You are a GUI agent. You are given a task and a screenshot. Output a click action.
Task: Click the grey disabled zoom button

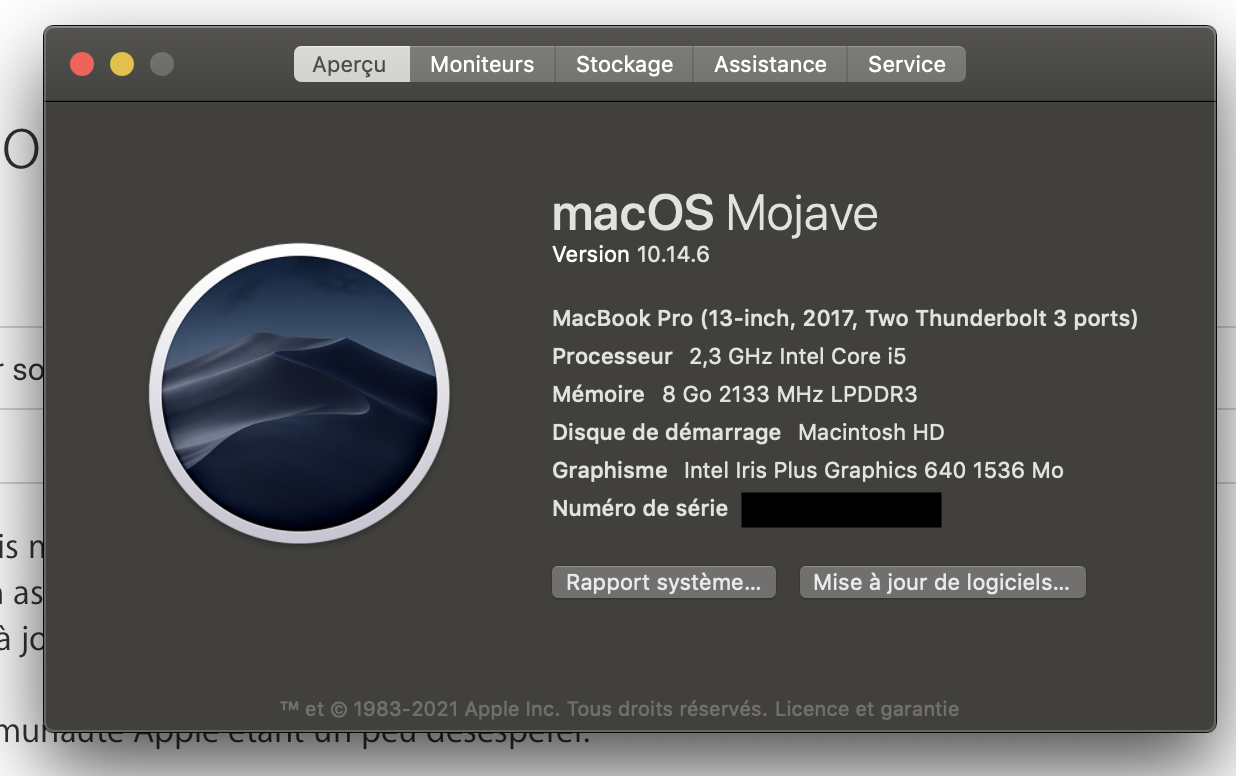point(161,64)
